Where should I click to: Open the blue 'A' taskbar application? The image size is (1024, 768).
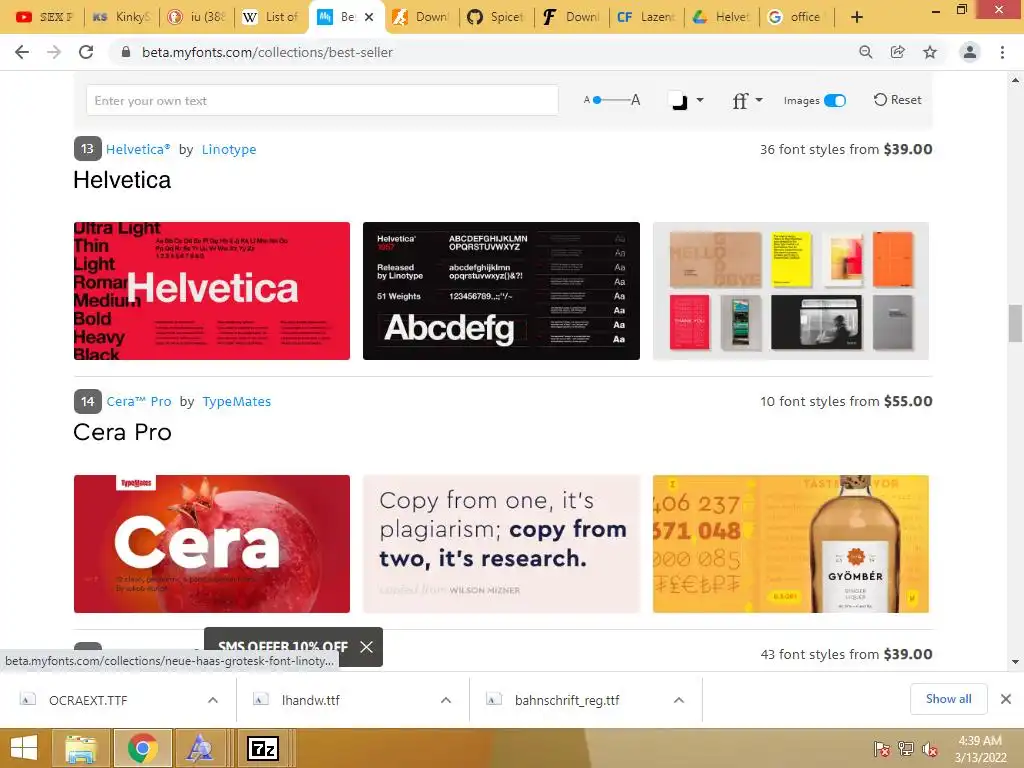[200, 748]
